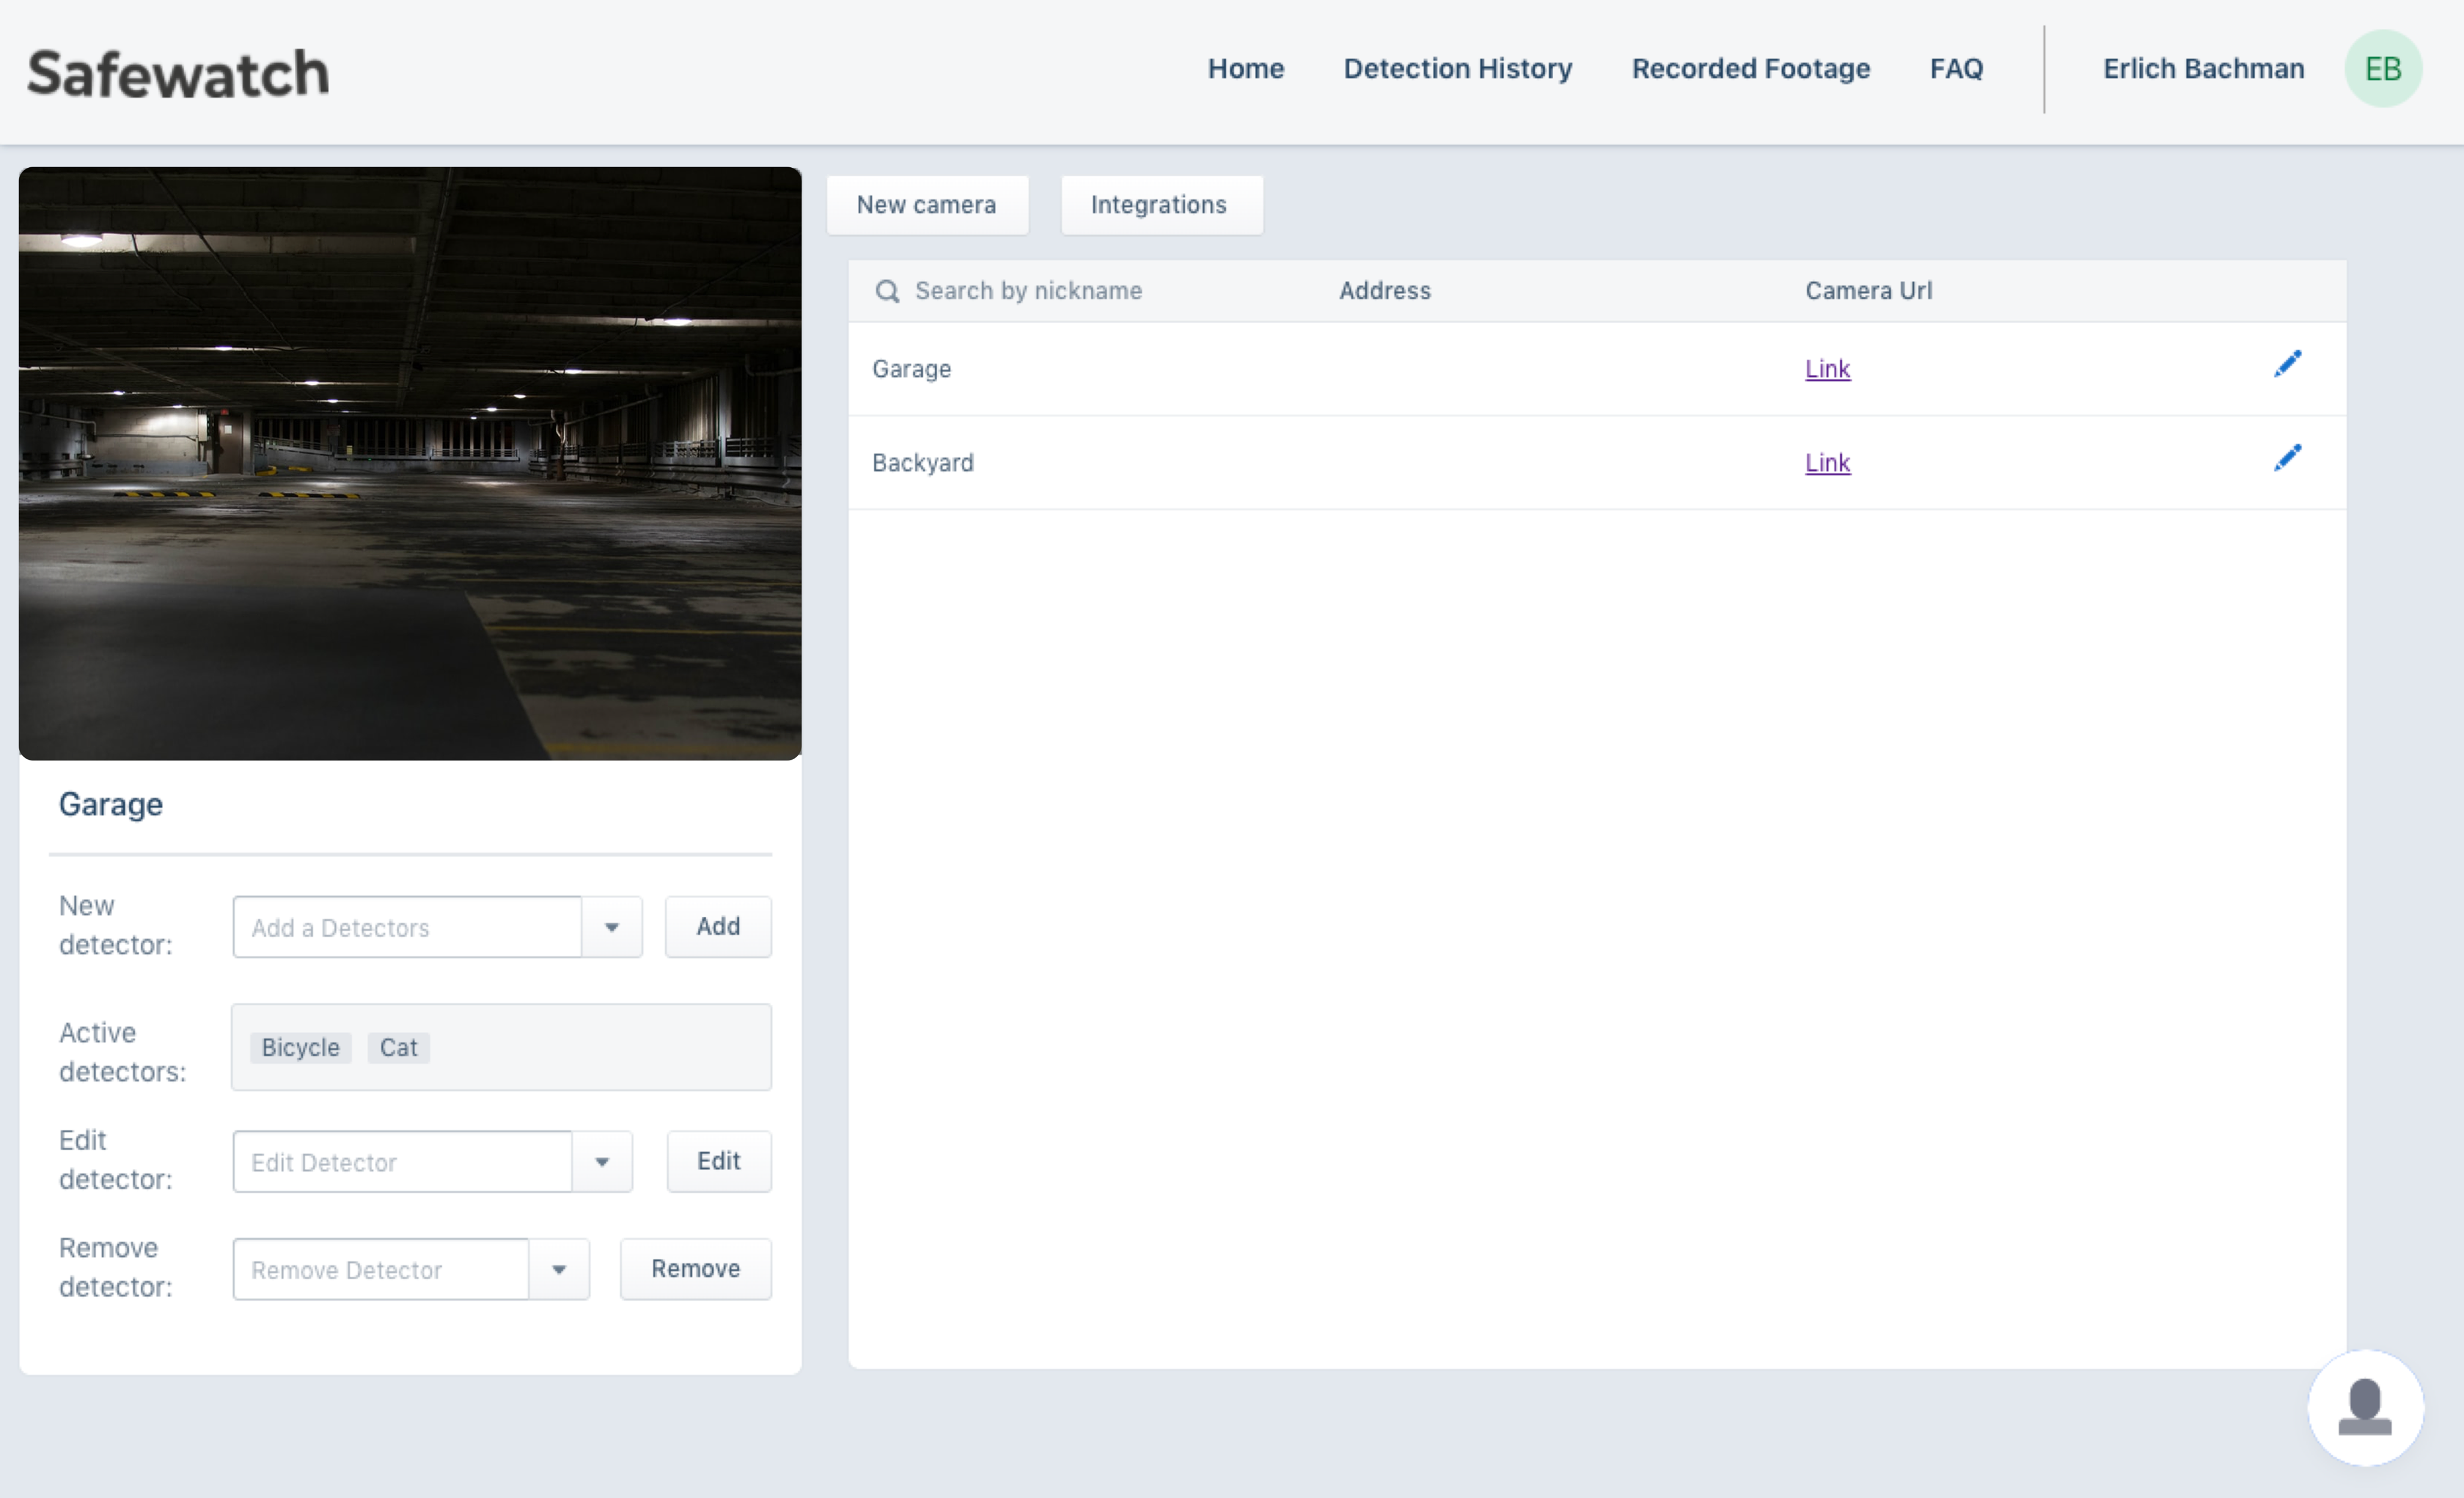Click the search magnifier icon
2464x1498 pixels.
[887, 290]
